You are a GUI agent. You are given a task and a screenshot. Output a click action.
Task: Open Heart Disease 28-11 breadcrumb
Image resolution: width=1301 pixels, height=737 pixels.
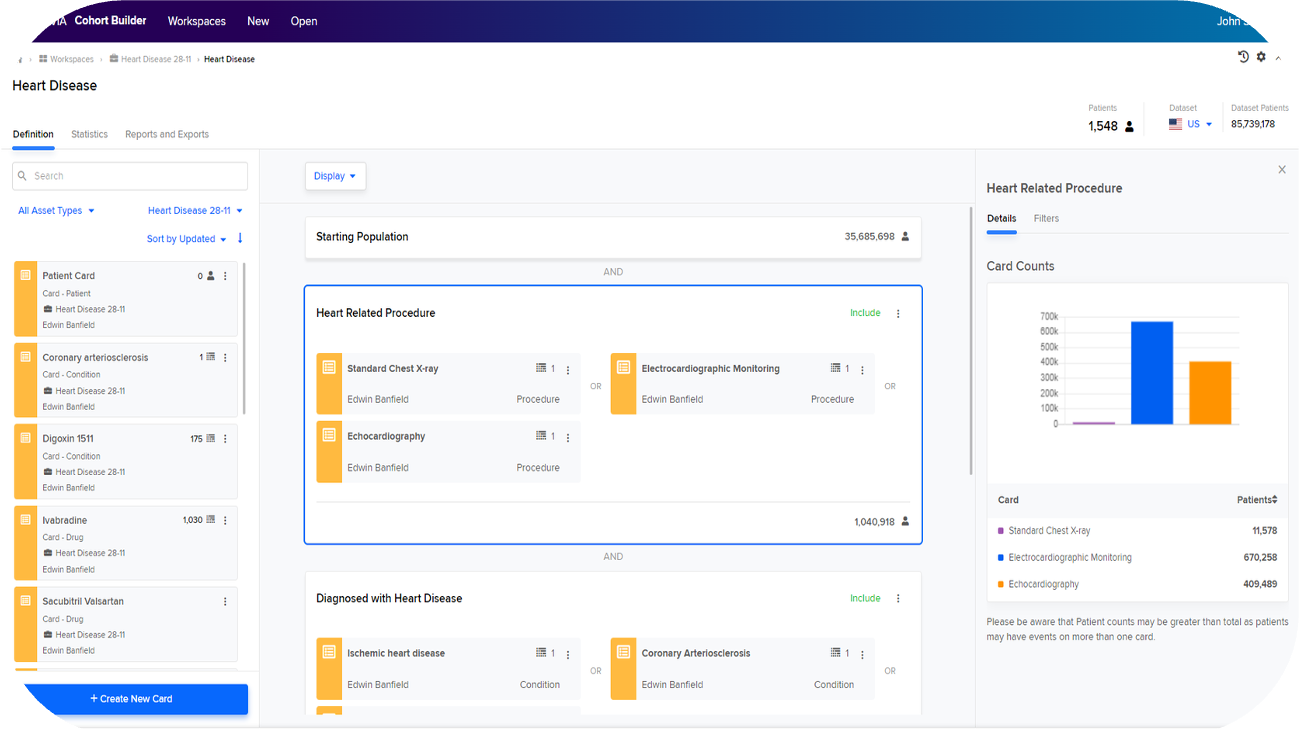tap(150, 59)
